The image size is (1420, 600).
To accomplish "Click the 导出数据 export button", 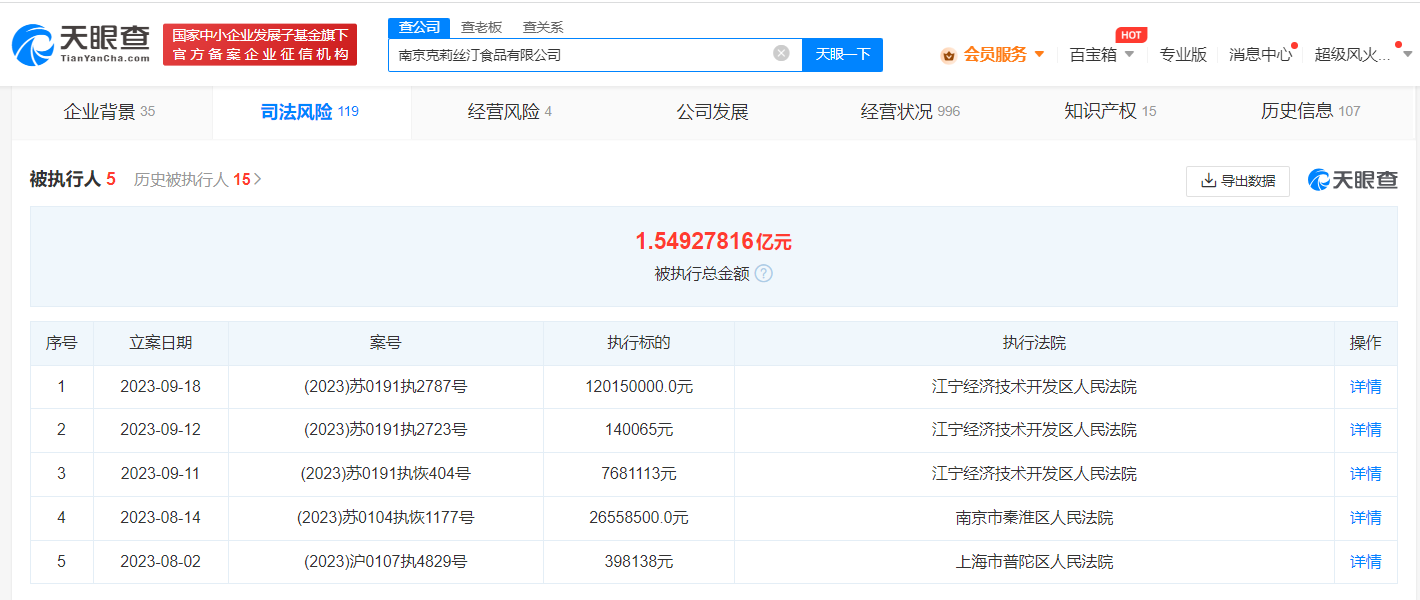I will tap(1238, 181).
